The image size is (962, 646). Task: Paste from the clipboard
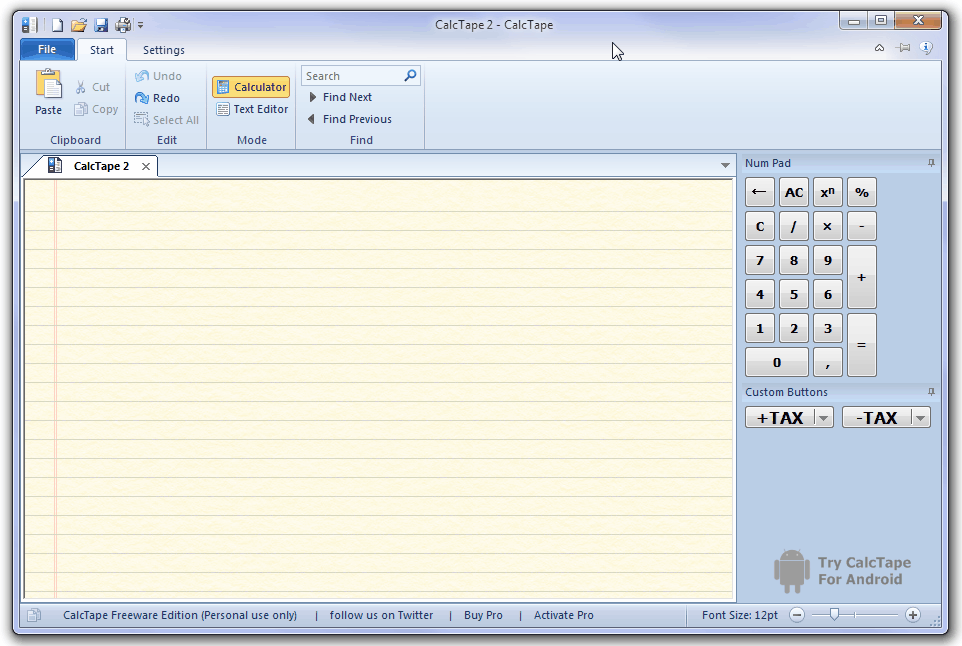[x=48, y=92]
